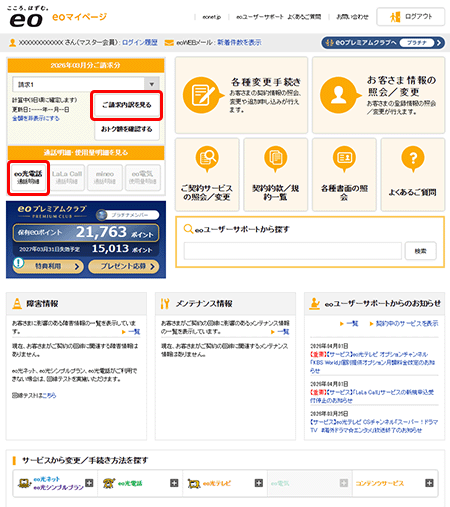The width and height of the screenshot is (450, 507).
Task: Click おトク額を確認する button
Action: coord(127,129)
